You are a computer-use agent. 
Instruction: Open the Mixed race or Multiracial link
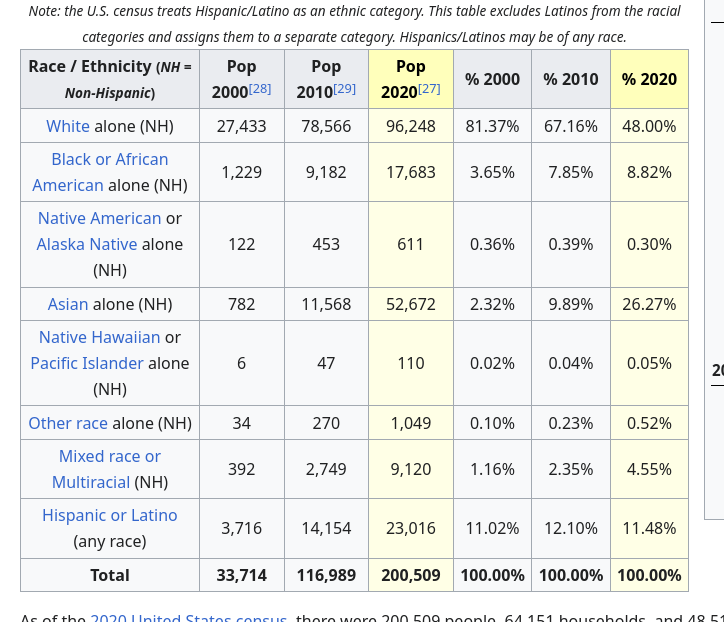coord(110,469)
